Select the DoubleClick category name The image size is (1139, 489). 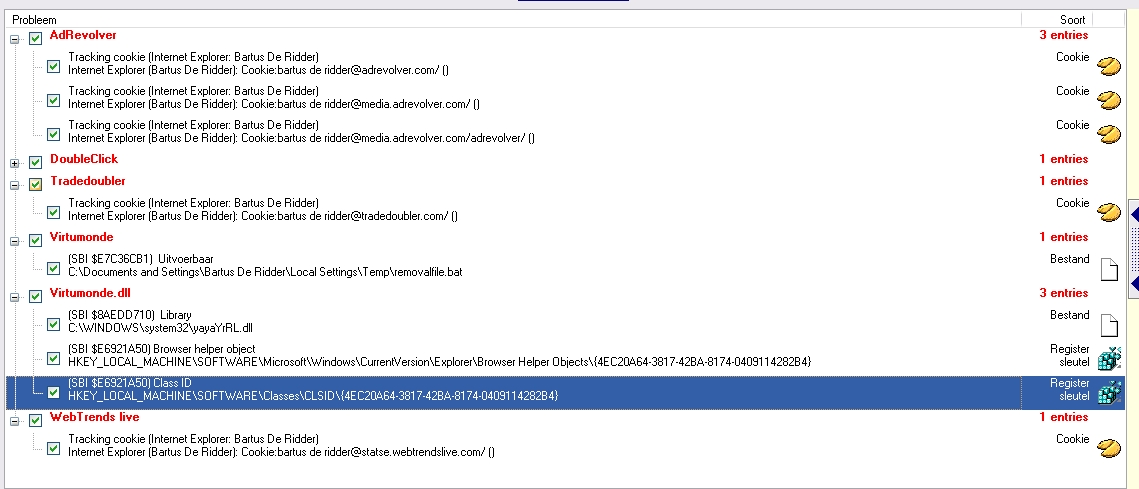(x=84, y=159)
